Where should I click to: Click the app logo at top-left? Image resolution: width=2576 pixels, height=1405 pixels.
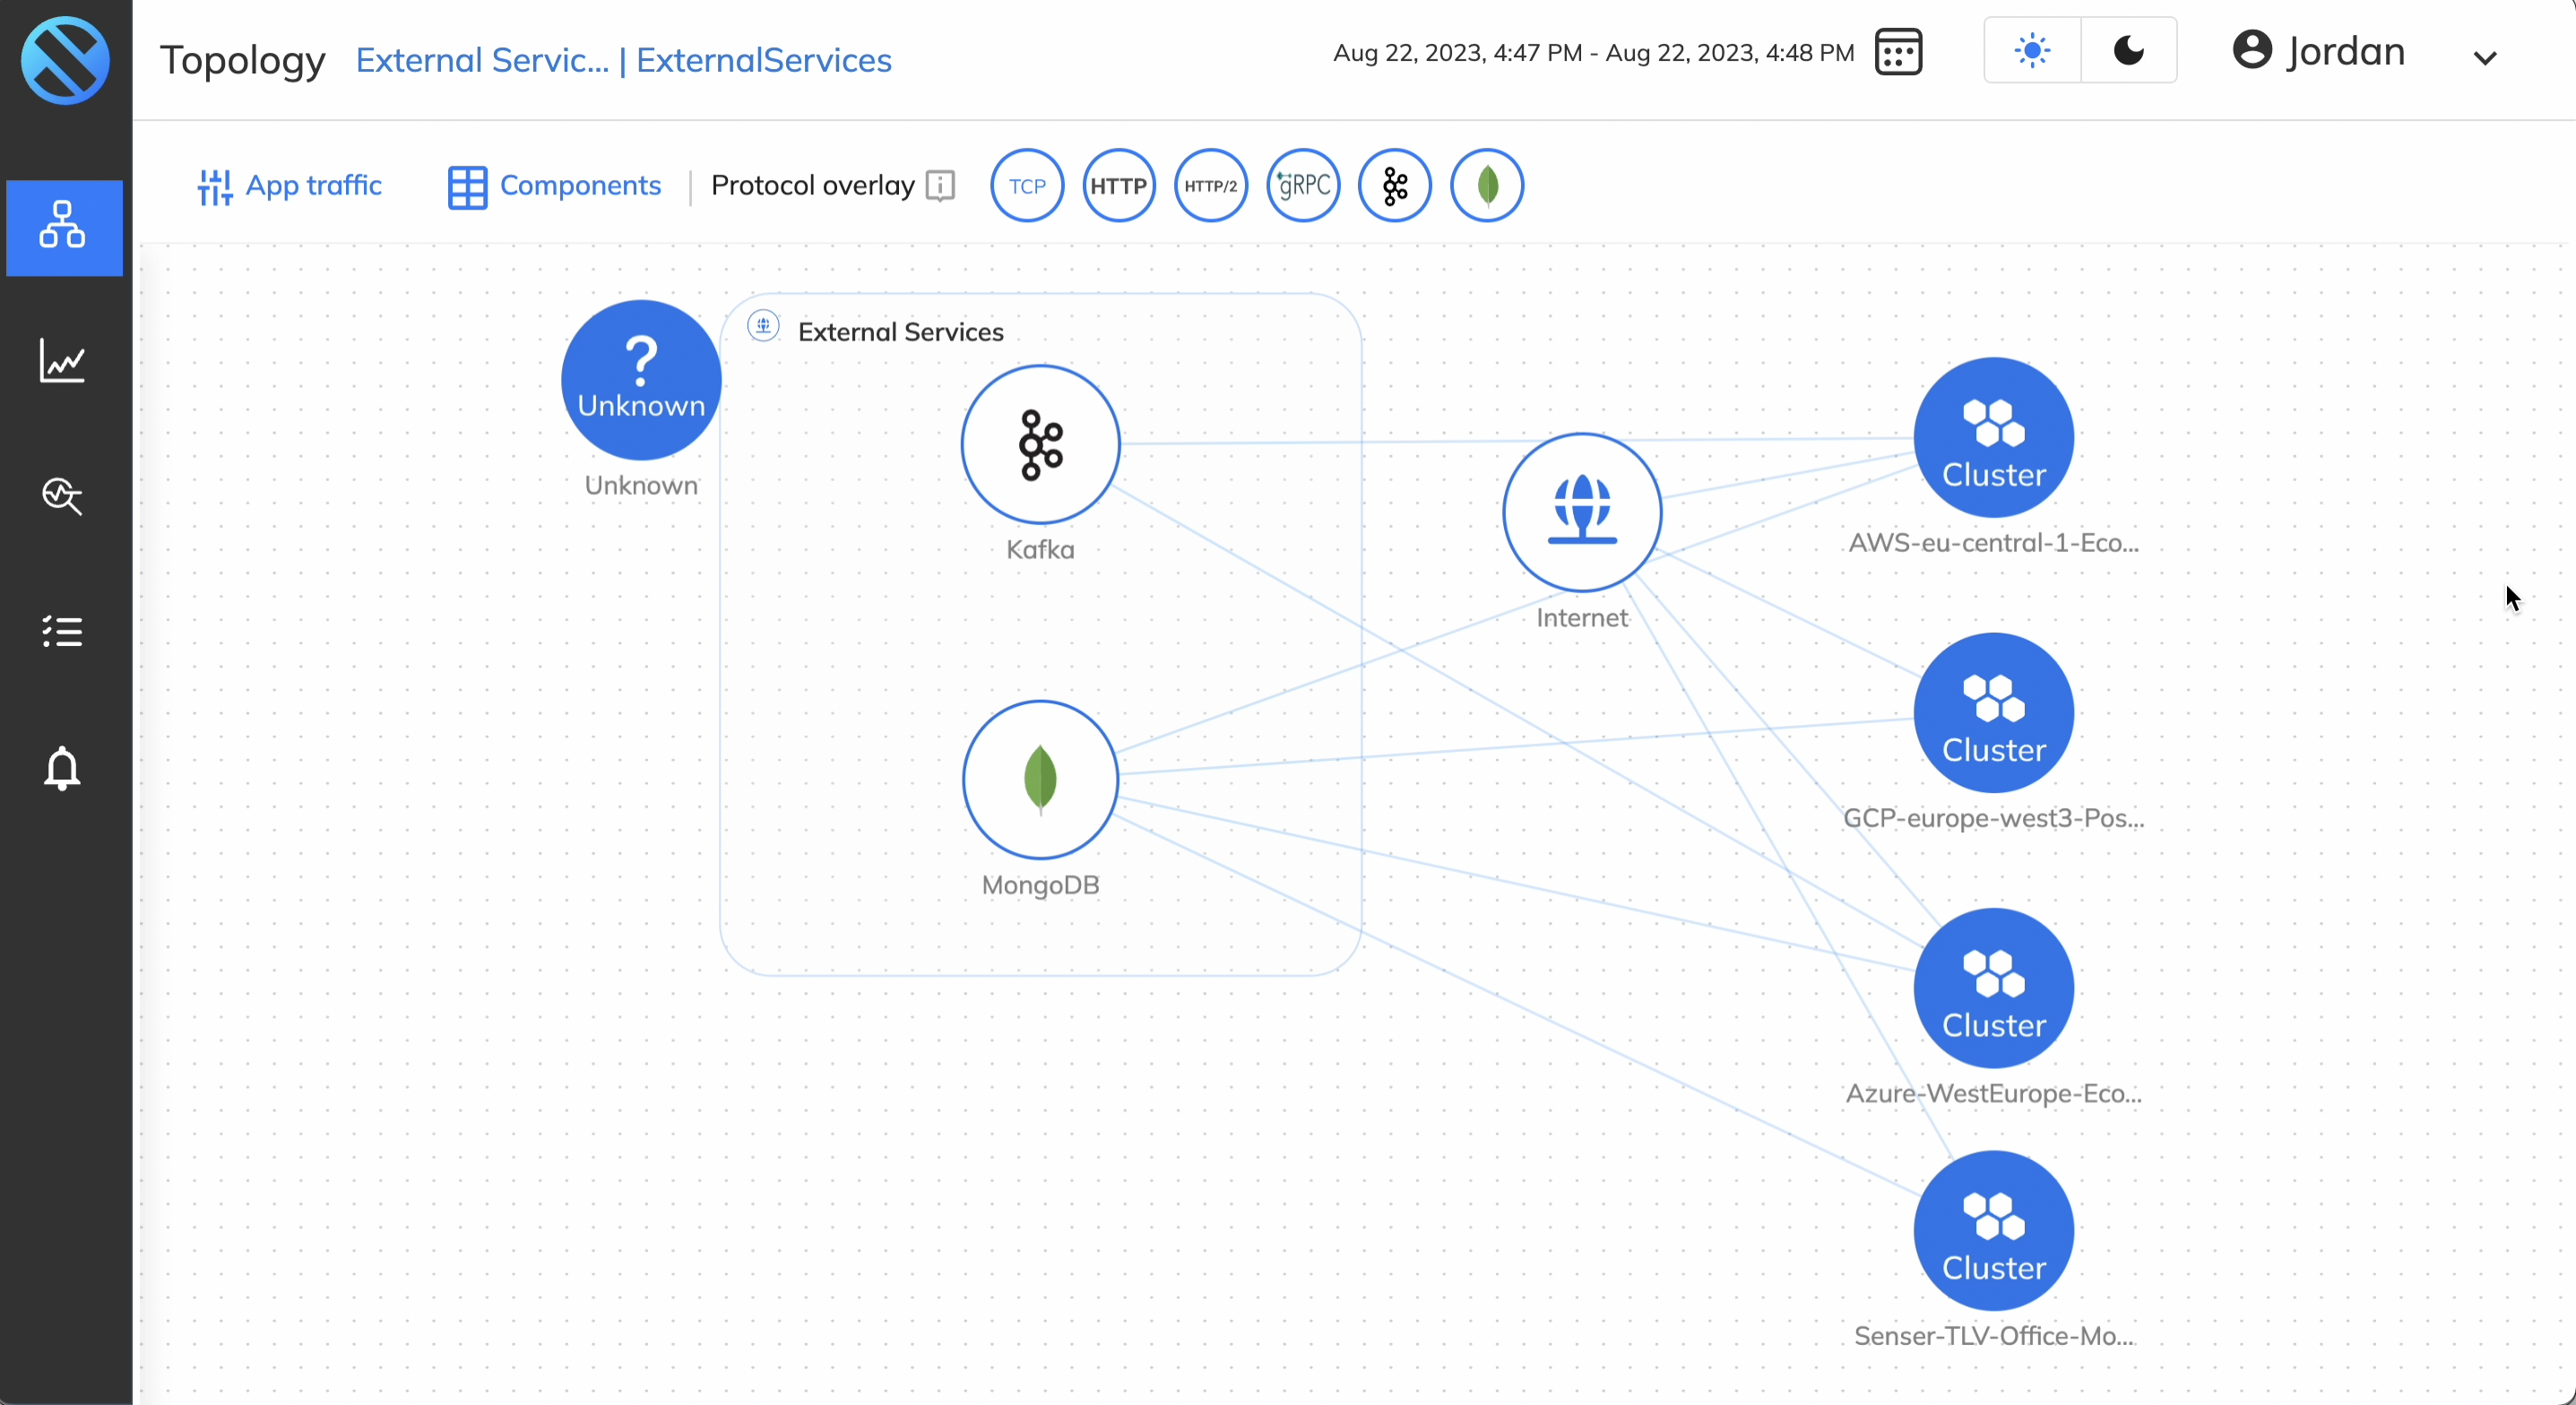[x=65, y=60]
